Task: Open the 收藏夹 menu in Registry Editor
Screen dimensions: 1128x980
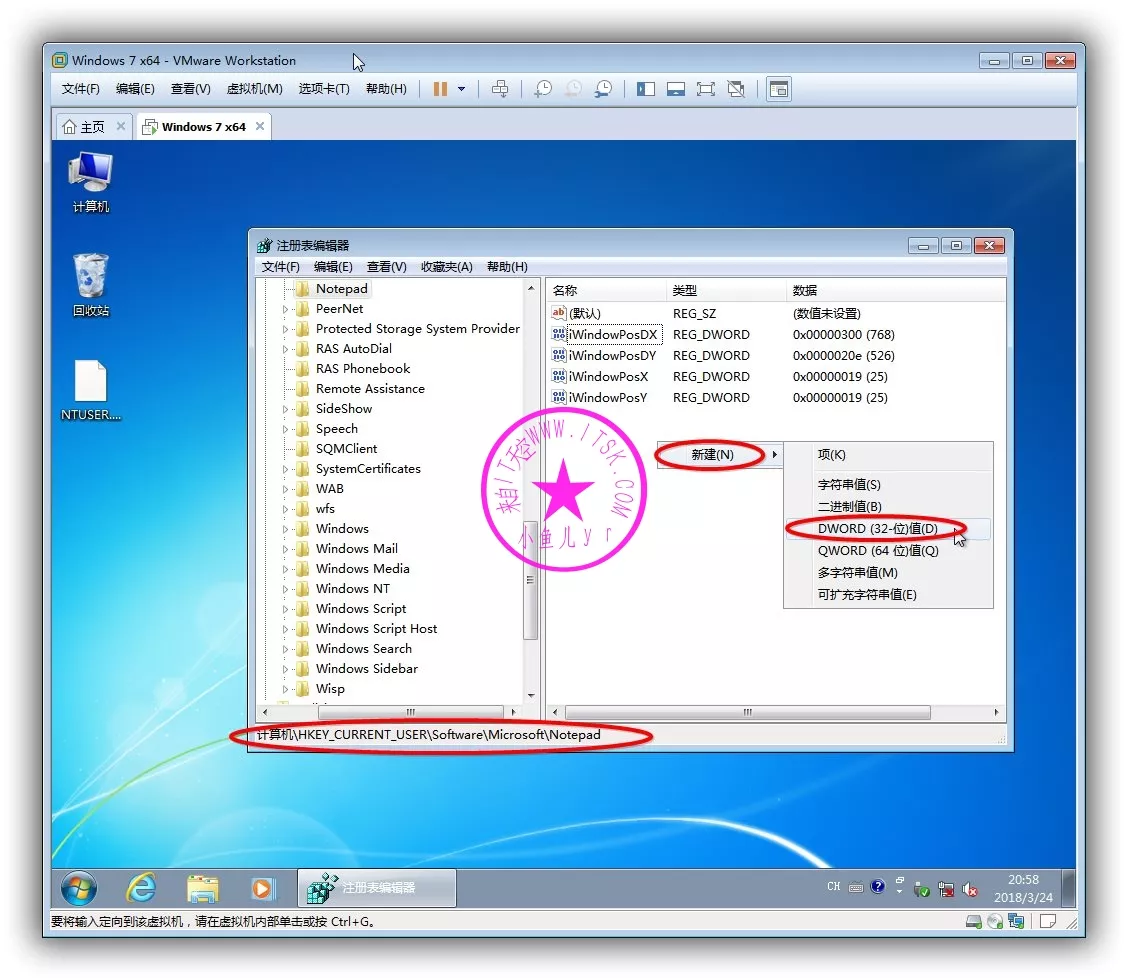Action: (446, 267)
